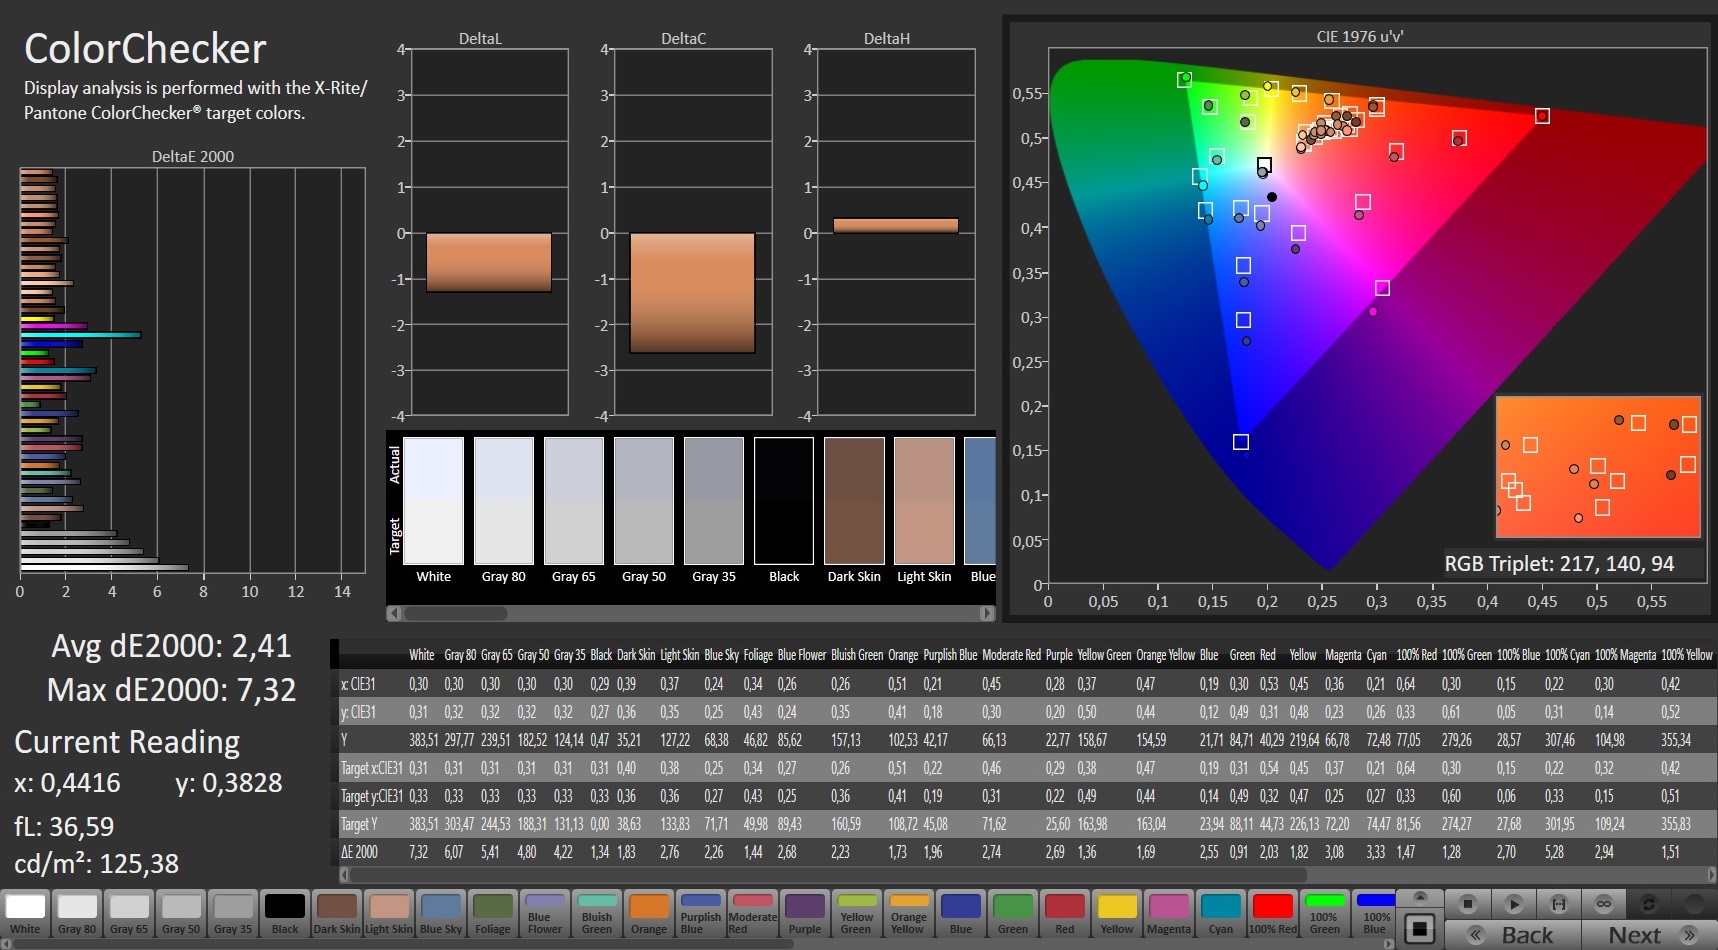Viewport: 1718px width, 950px height.
Task: Click the Play read-series icon
Action: (1513, 904)
